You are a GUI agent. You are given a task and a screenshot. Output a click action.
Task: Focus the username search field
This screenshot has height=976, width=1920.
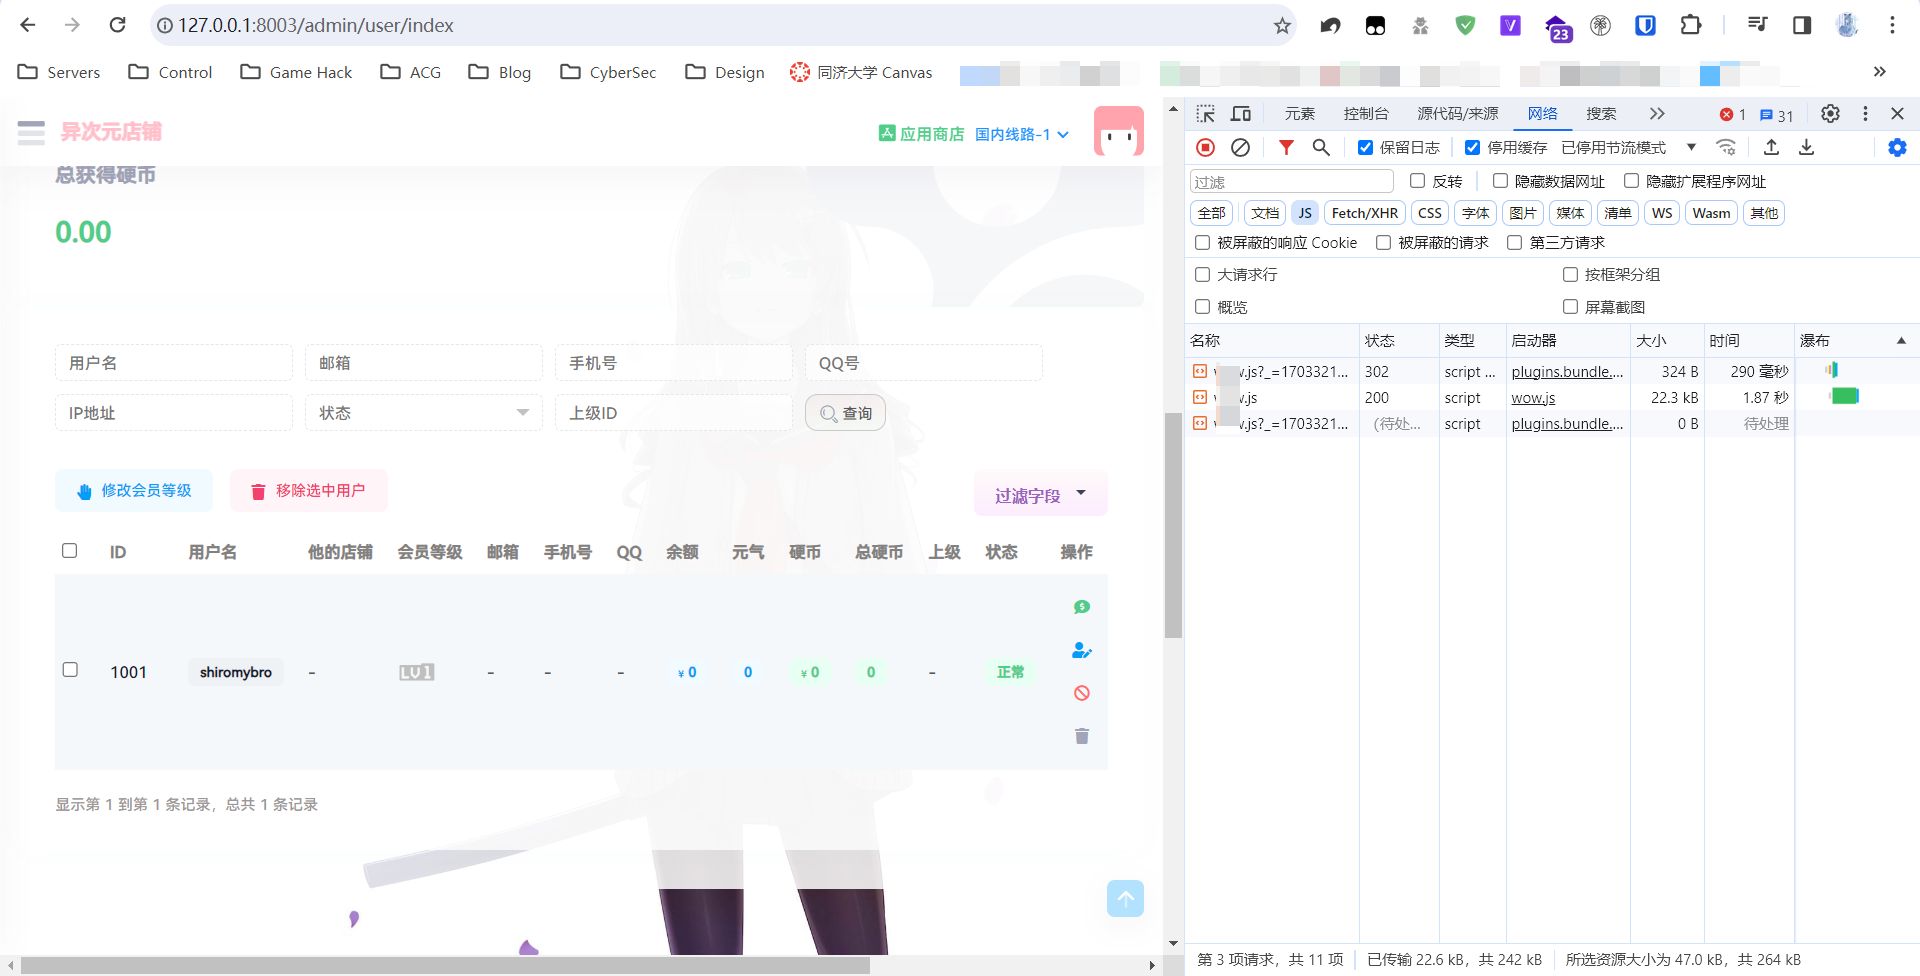pyautogui.click(x=174, y=363)
